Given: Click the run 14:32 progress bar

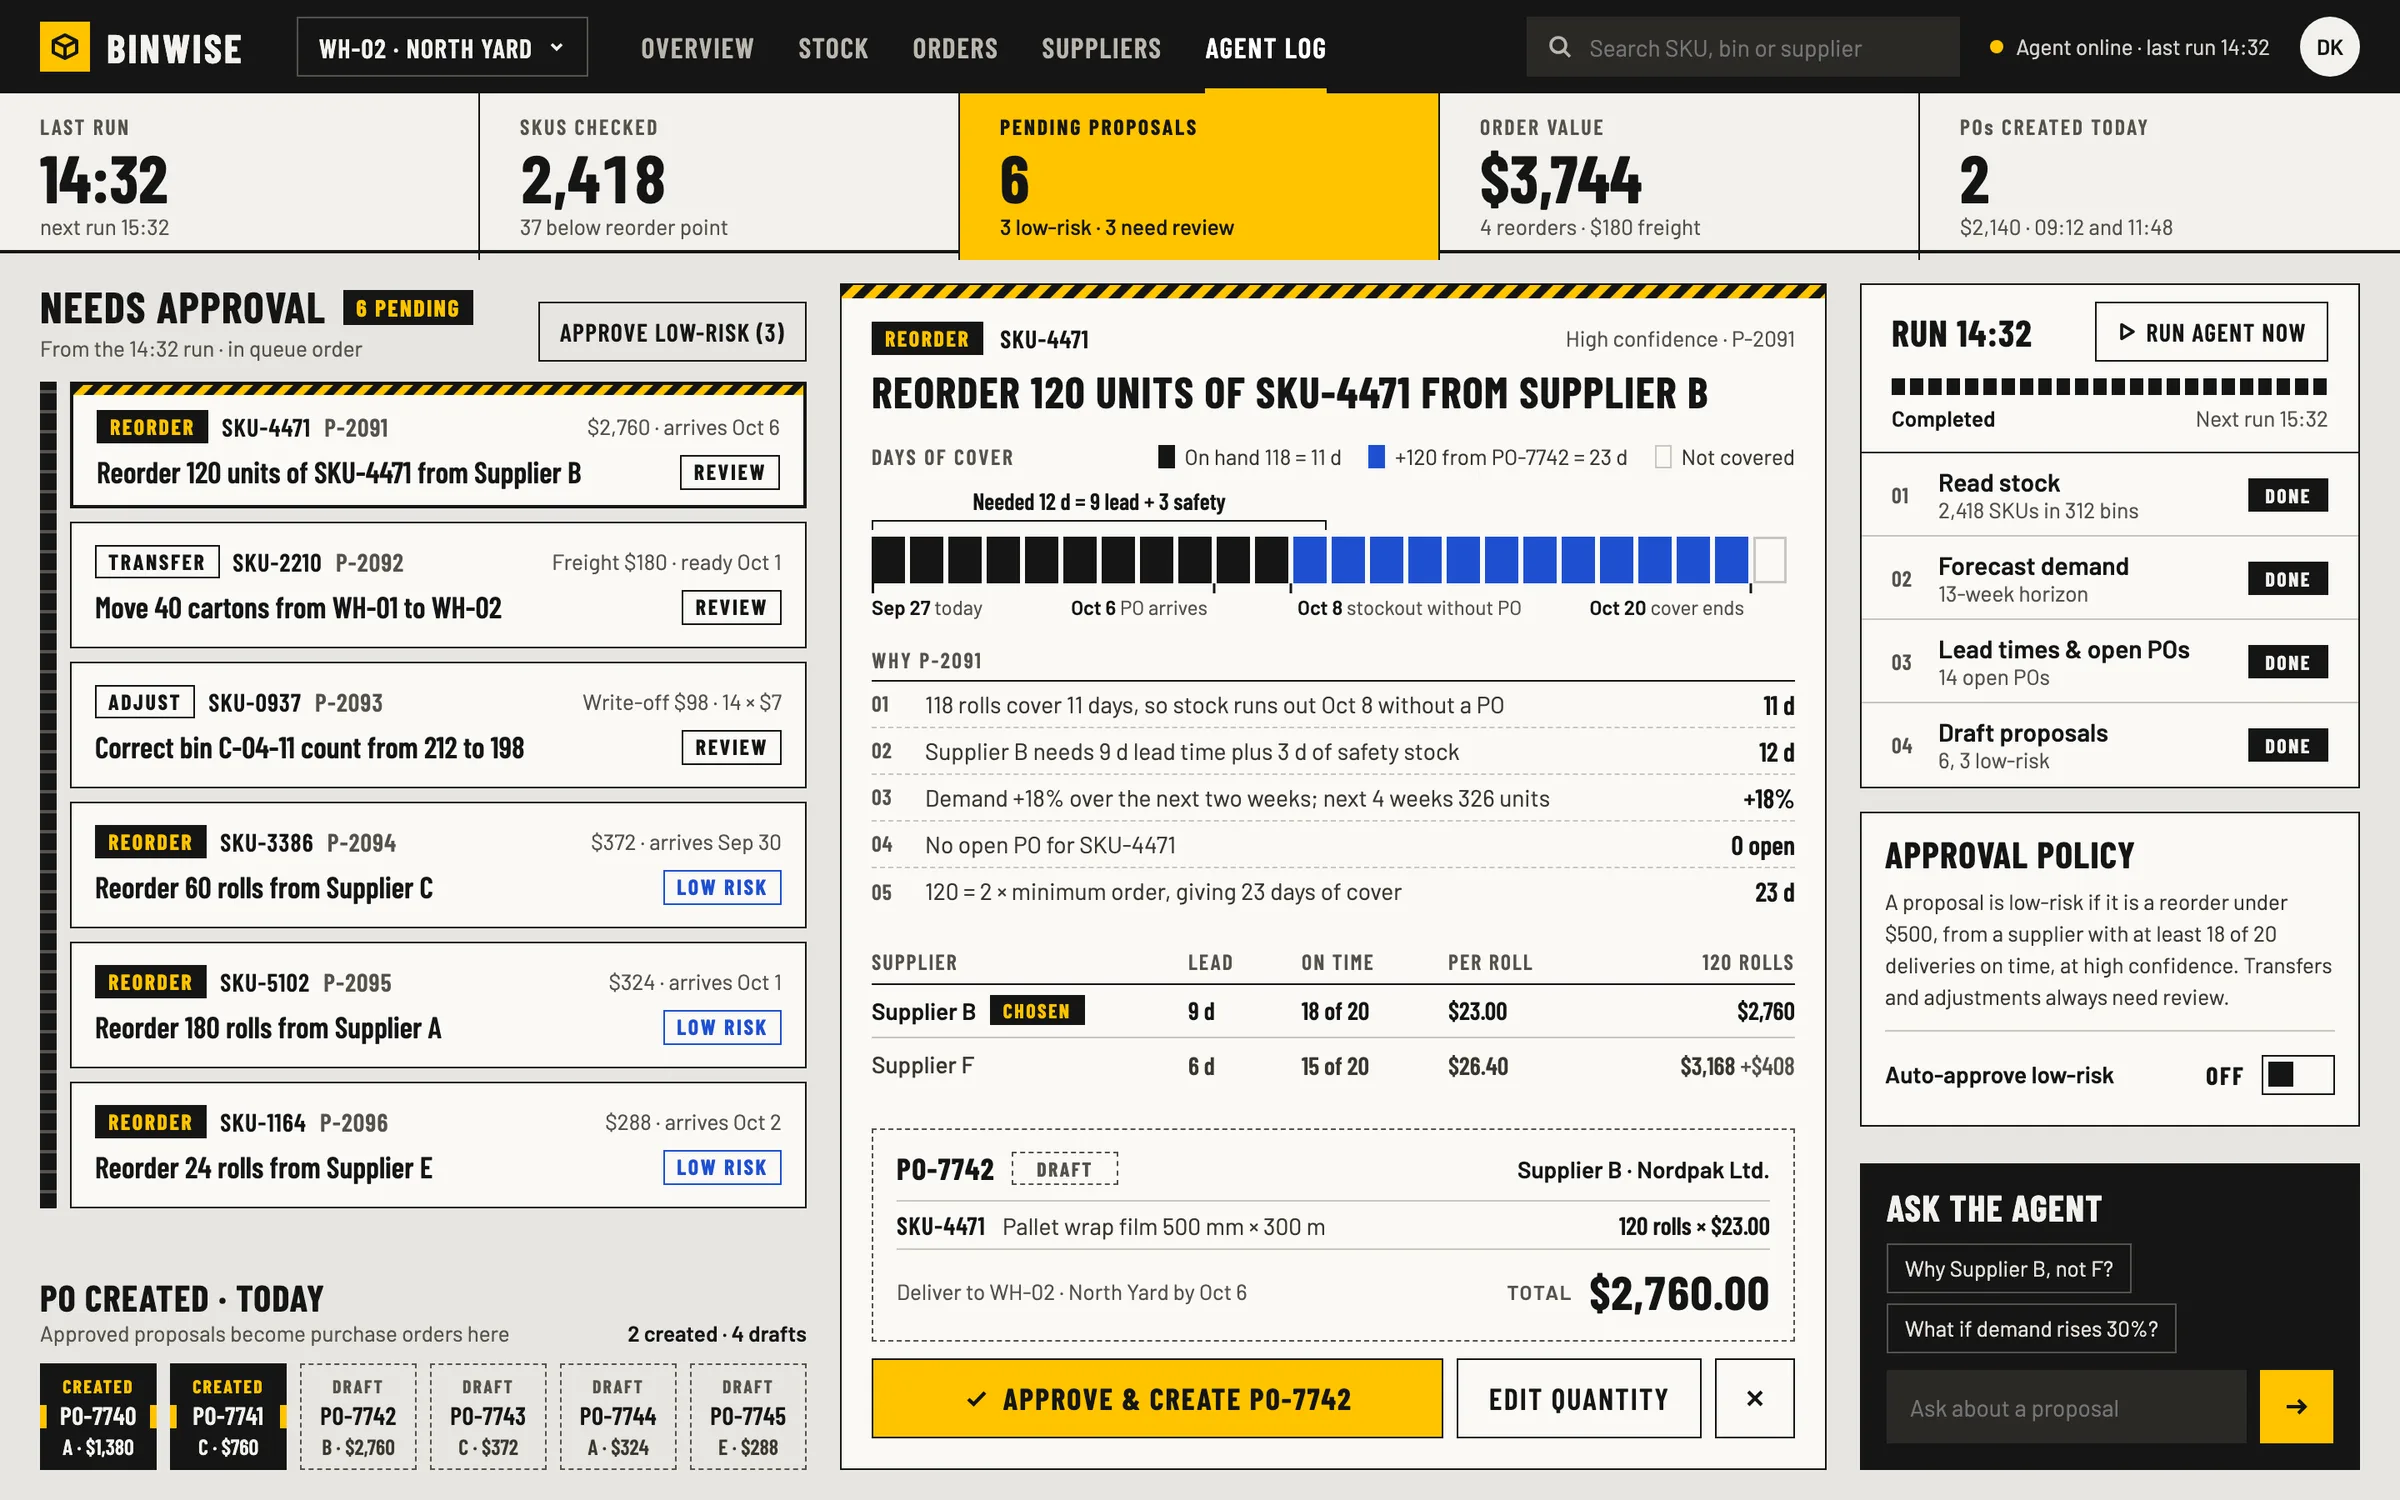Looking at the screenshot, I should tap(2109, 387).
